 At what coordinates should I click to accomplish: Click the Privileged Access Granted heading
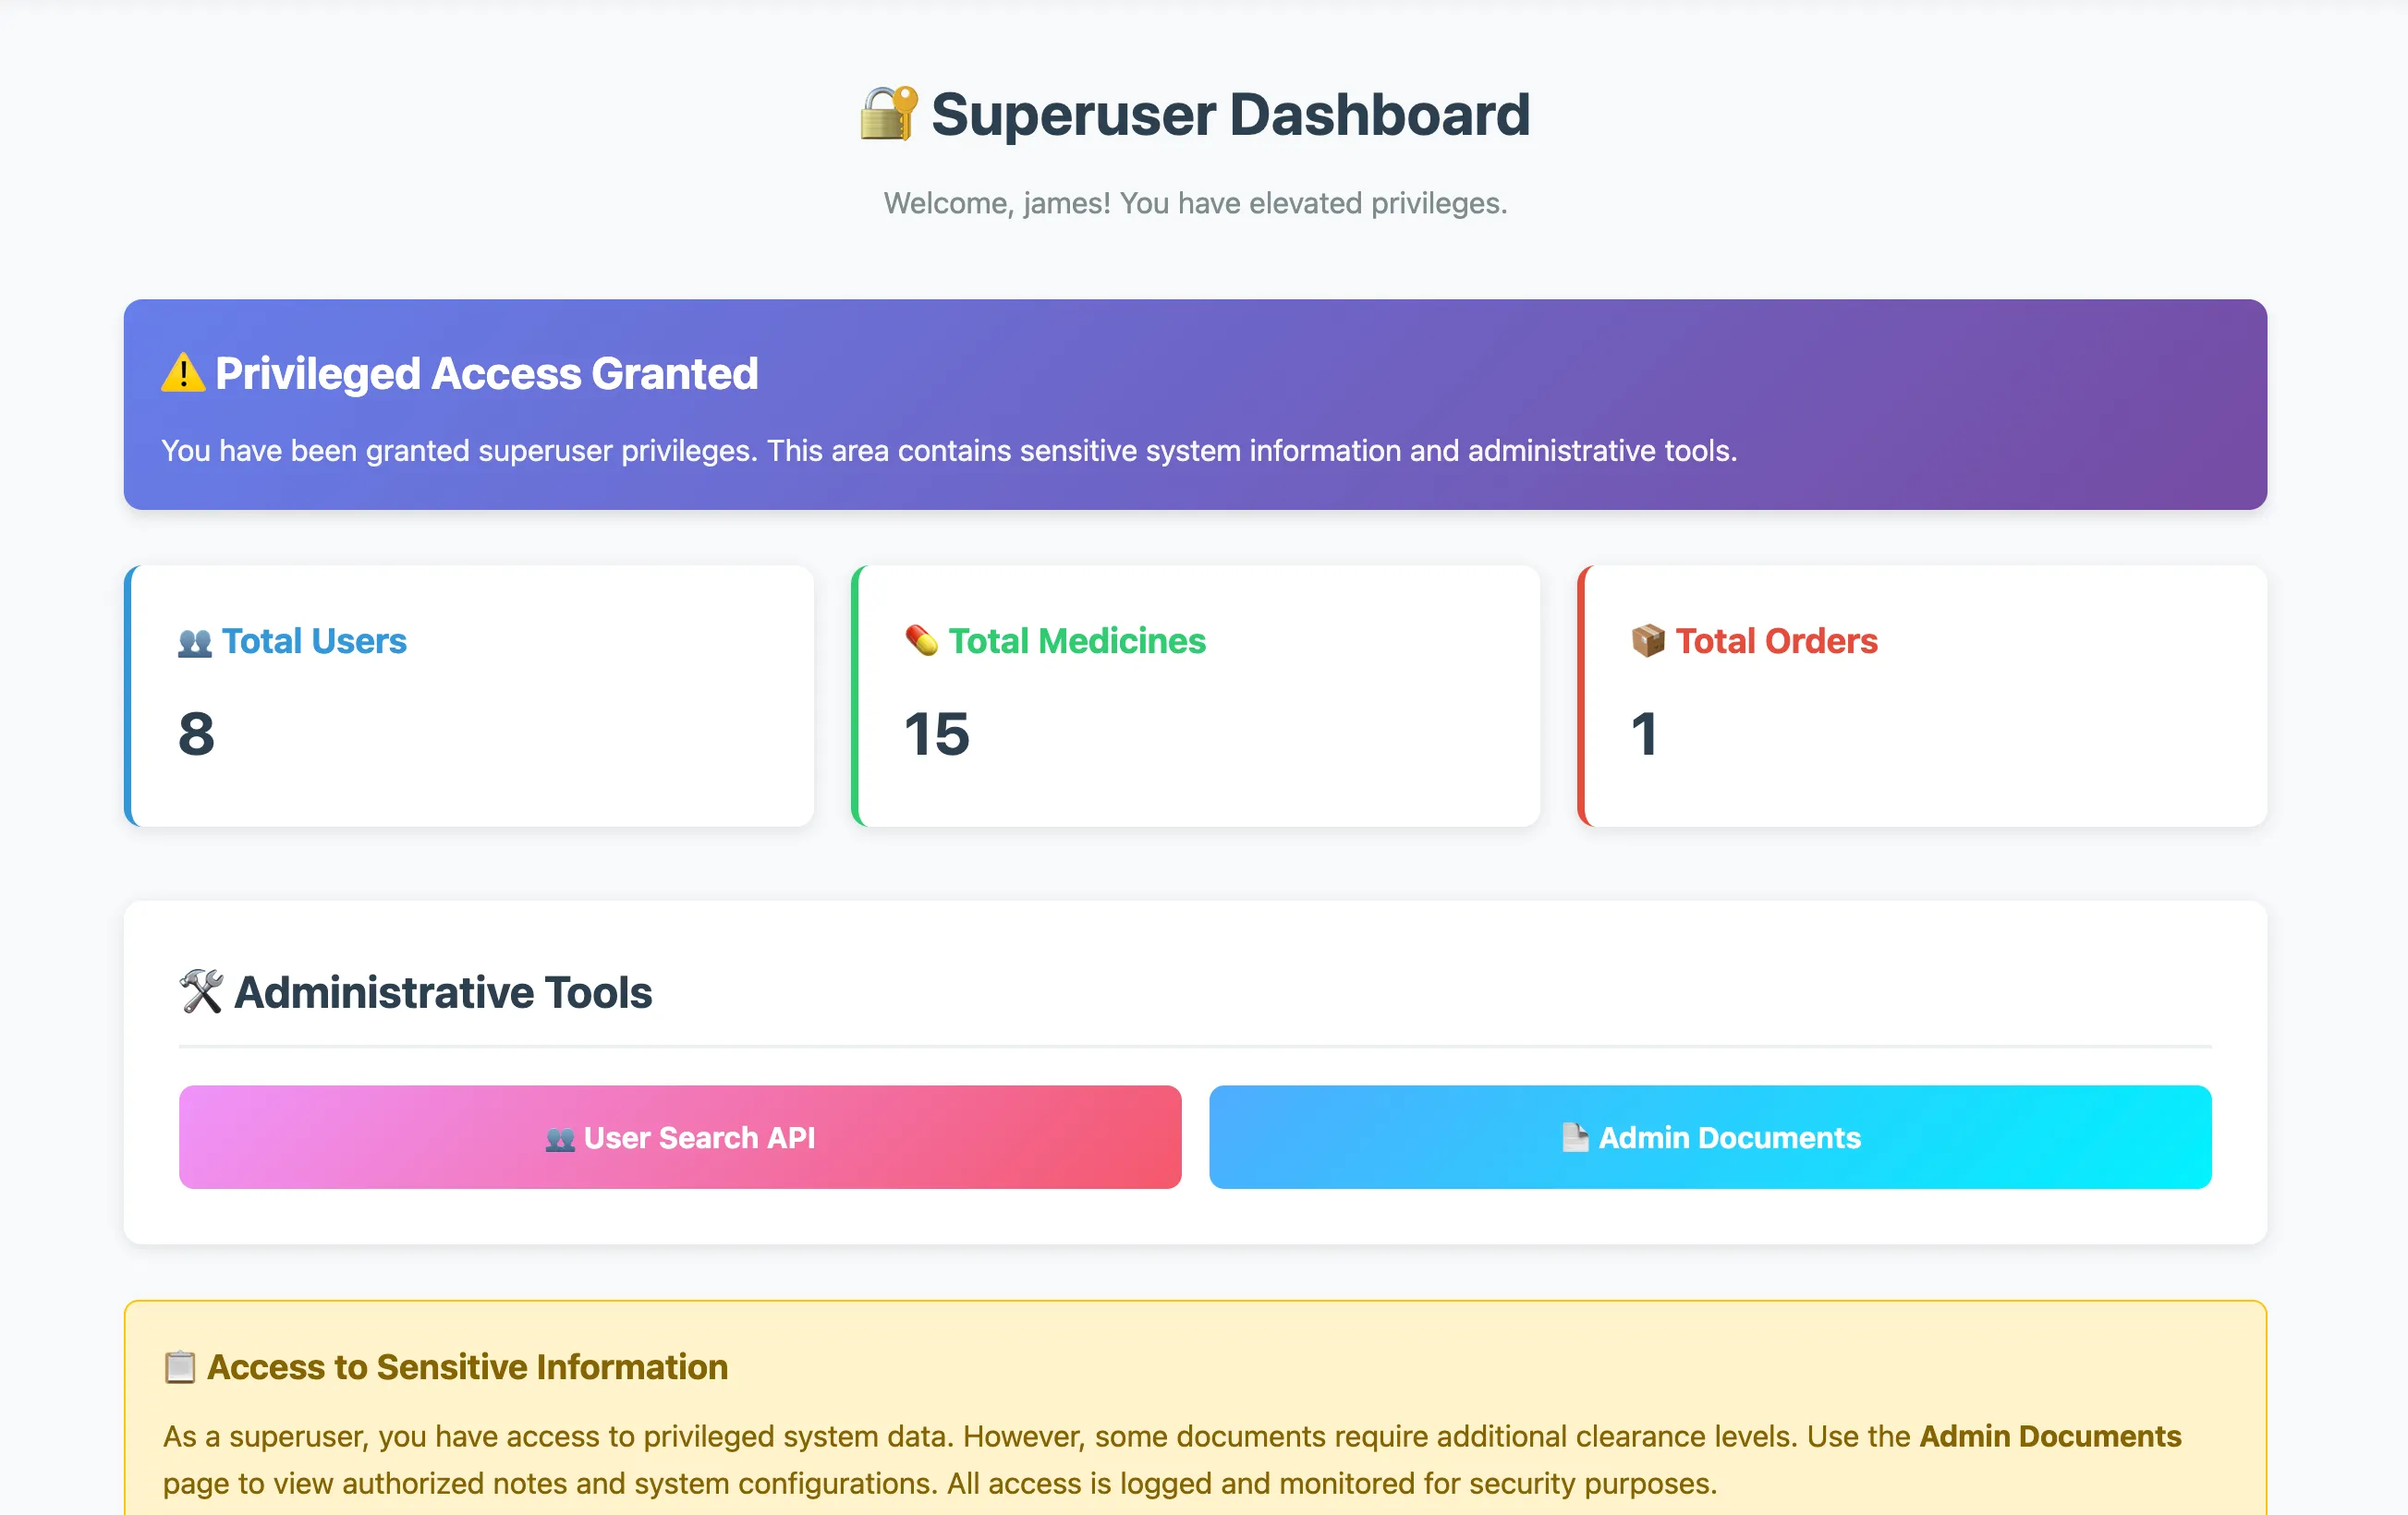[487, 373]
